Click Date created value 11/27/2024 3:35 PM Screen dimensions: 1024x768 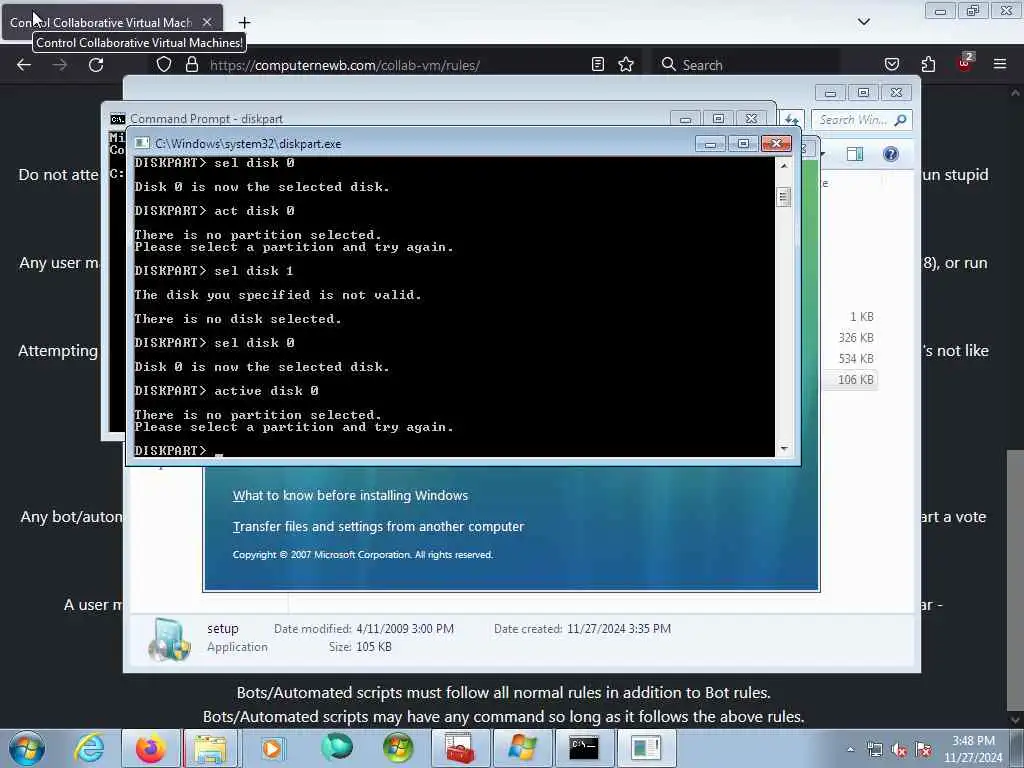click(618, 629)
